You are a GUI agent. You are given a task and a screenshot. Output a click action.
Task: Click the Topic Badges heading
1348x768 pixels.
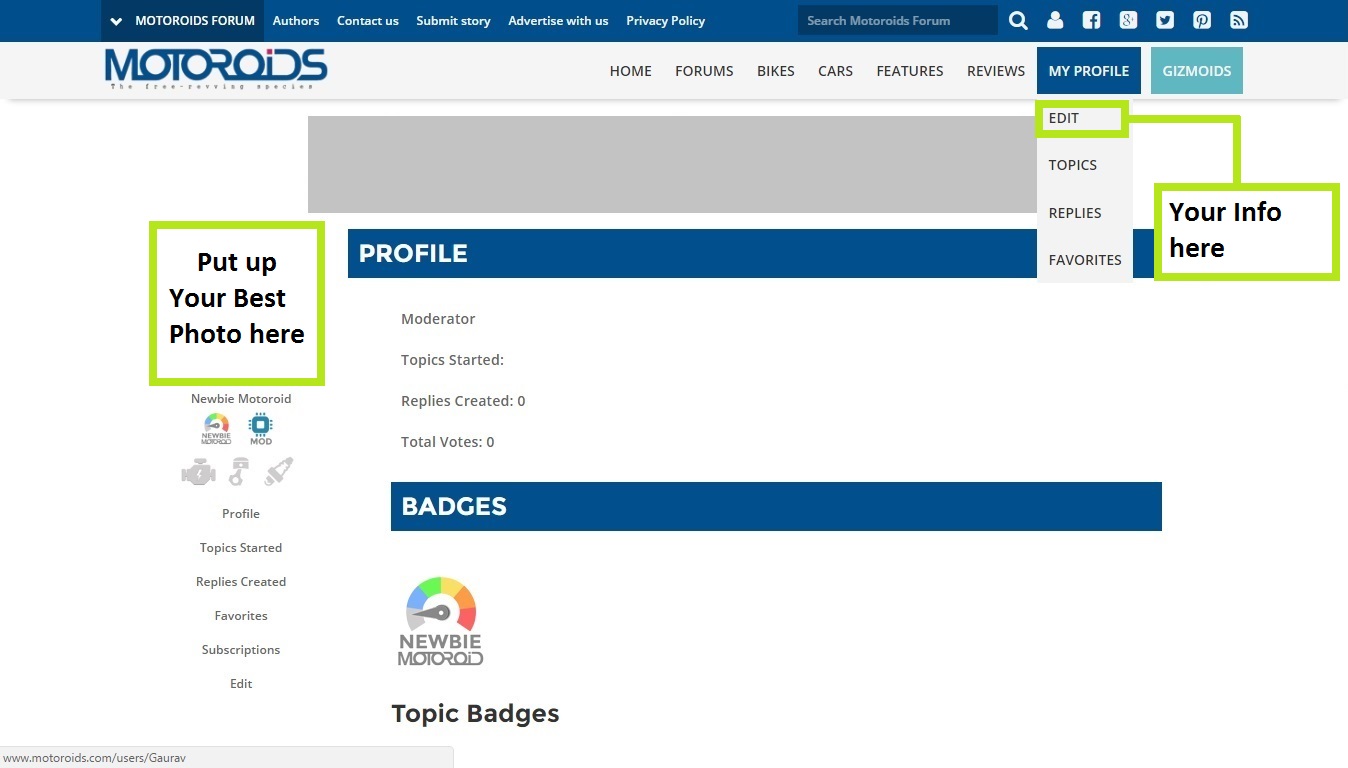[475, 714]
